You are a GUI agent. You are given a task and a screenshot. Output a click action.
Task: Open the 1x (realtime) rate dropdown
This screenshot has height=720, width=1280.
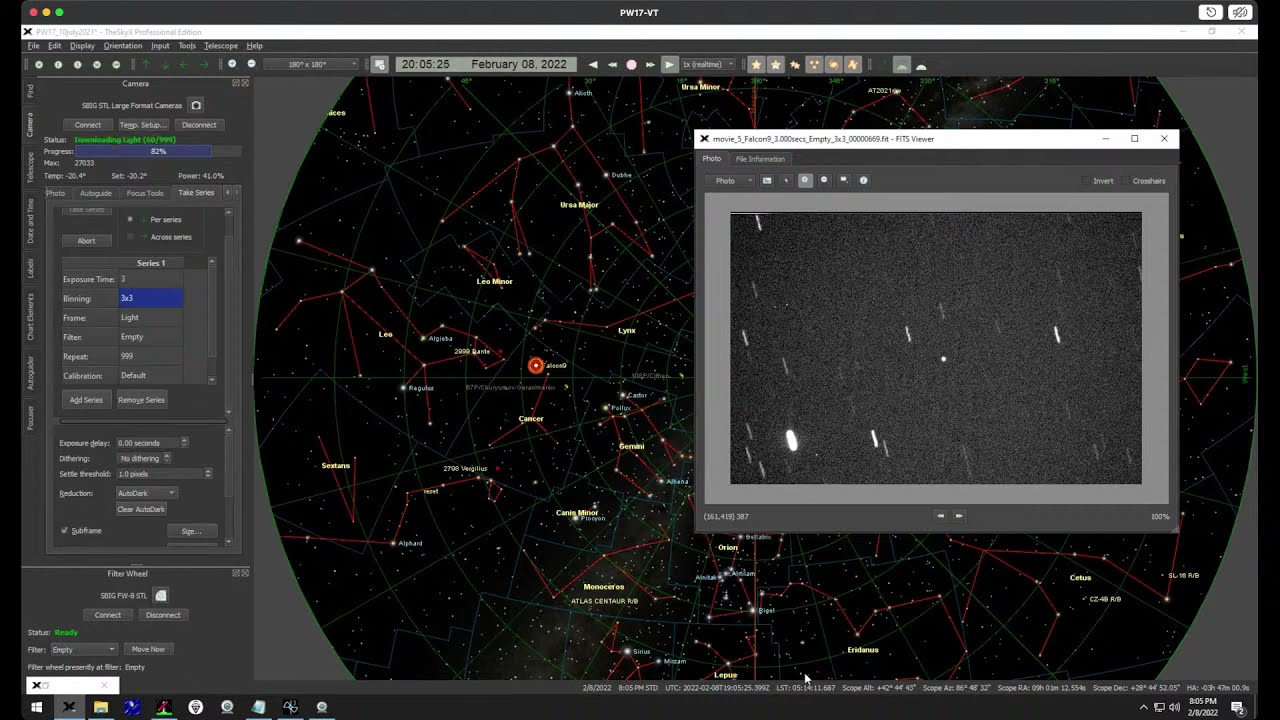coord(709,64)
